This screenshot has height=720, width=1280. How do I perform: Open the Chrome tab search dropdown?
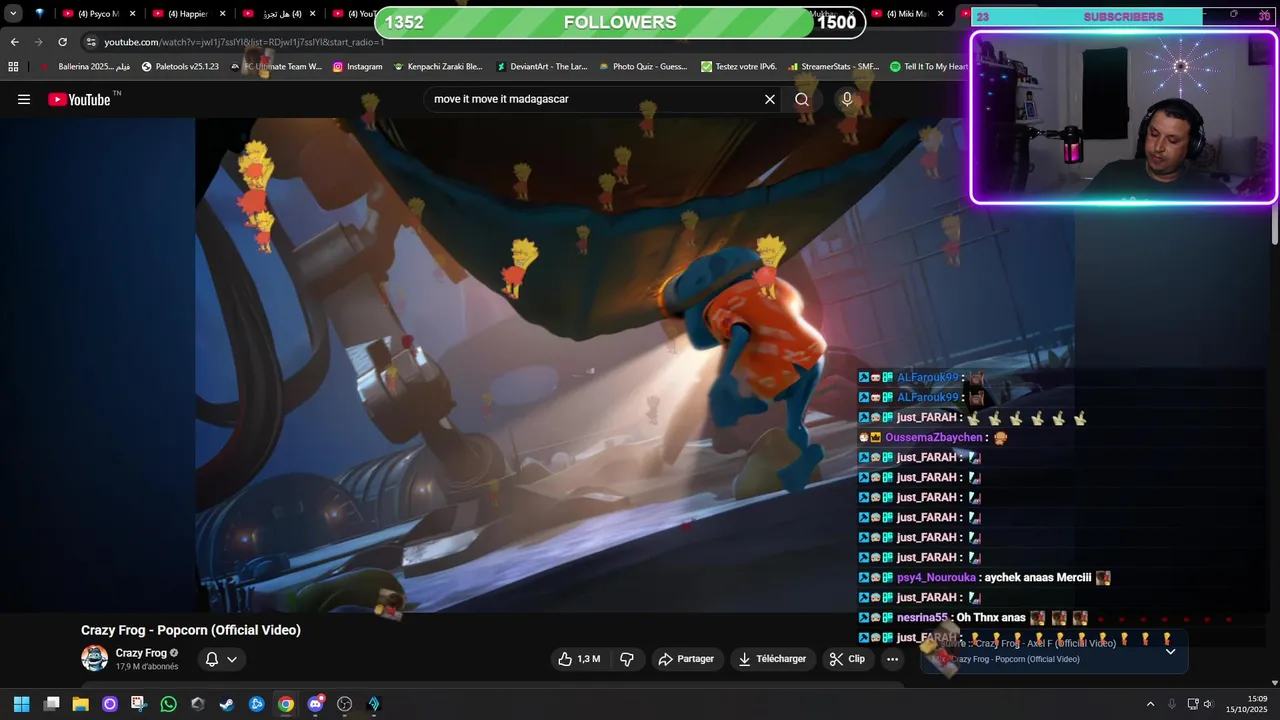pos(13,14)
